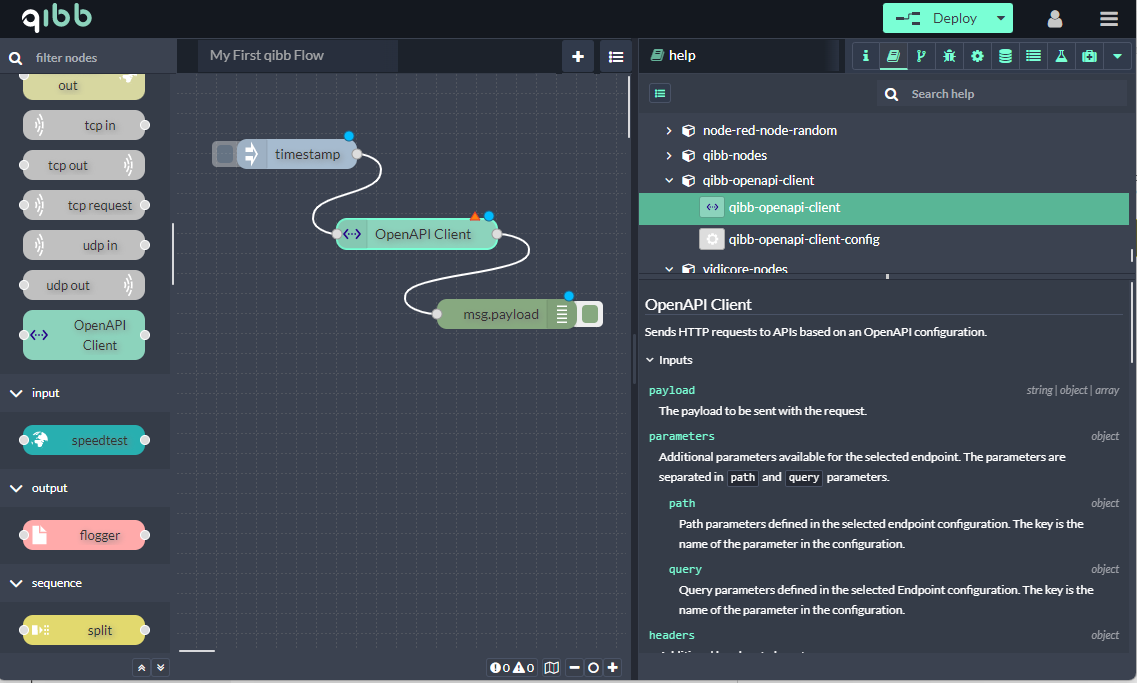Click the OpenAPI Client help heading
The width and height of the screenshot is (1137, 683).
pyautogui.click(x=698, y=305)
